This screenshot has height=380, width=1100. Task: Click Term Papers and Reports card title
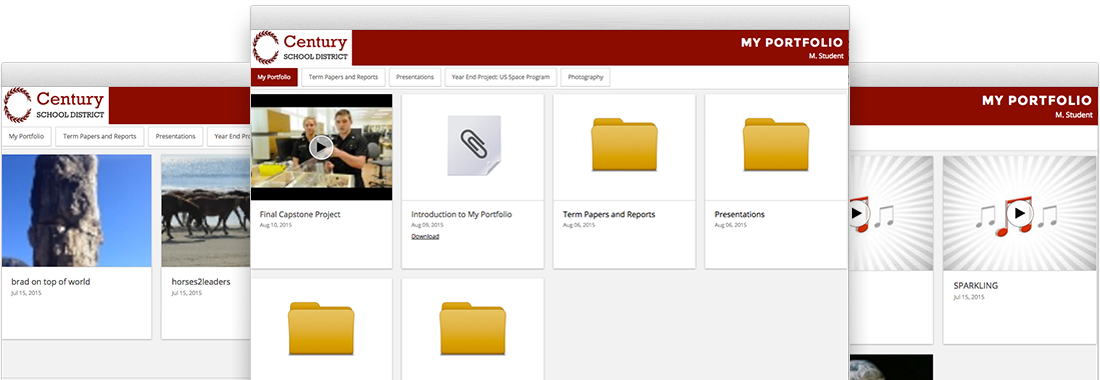pyautogui.click(x=609, y=215)
